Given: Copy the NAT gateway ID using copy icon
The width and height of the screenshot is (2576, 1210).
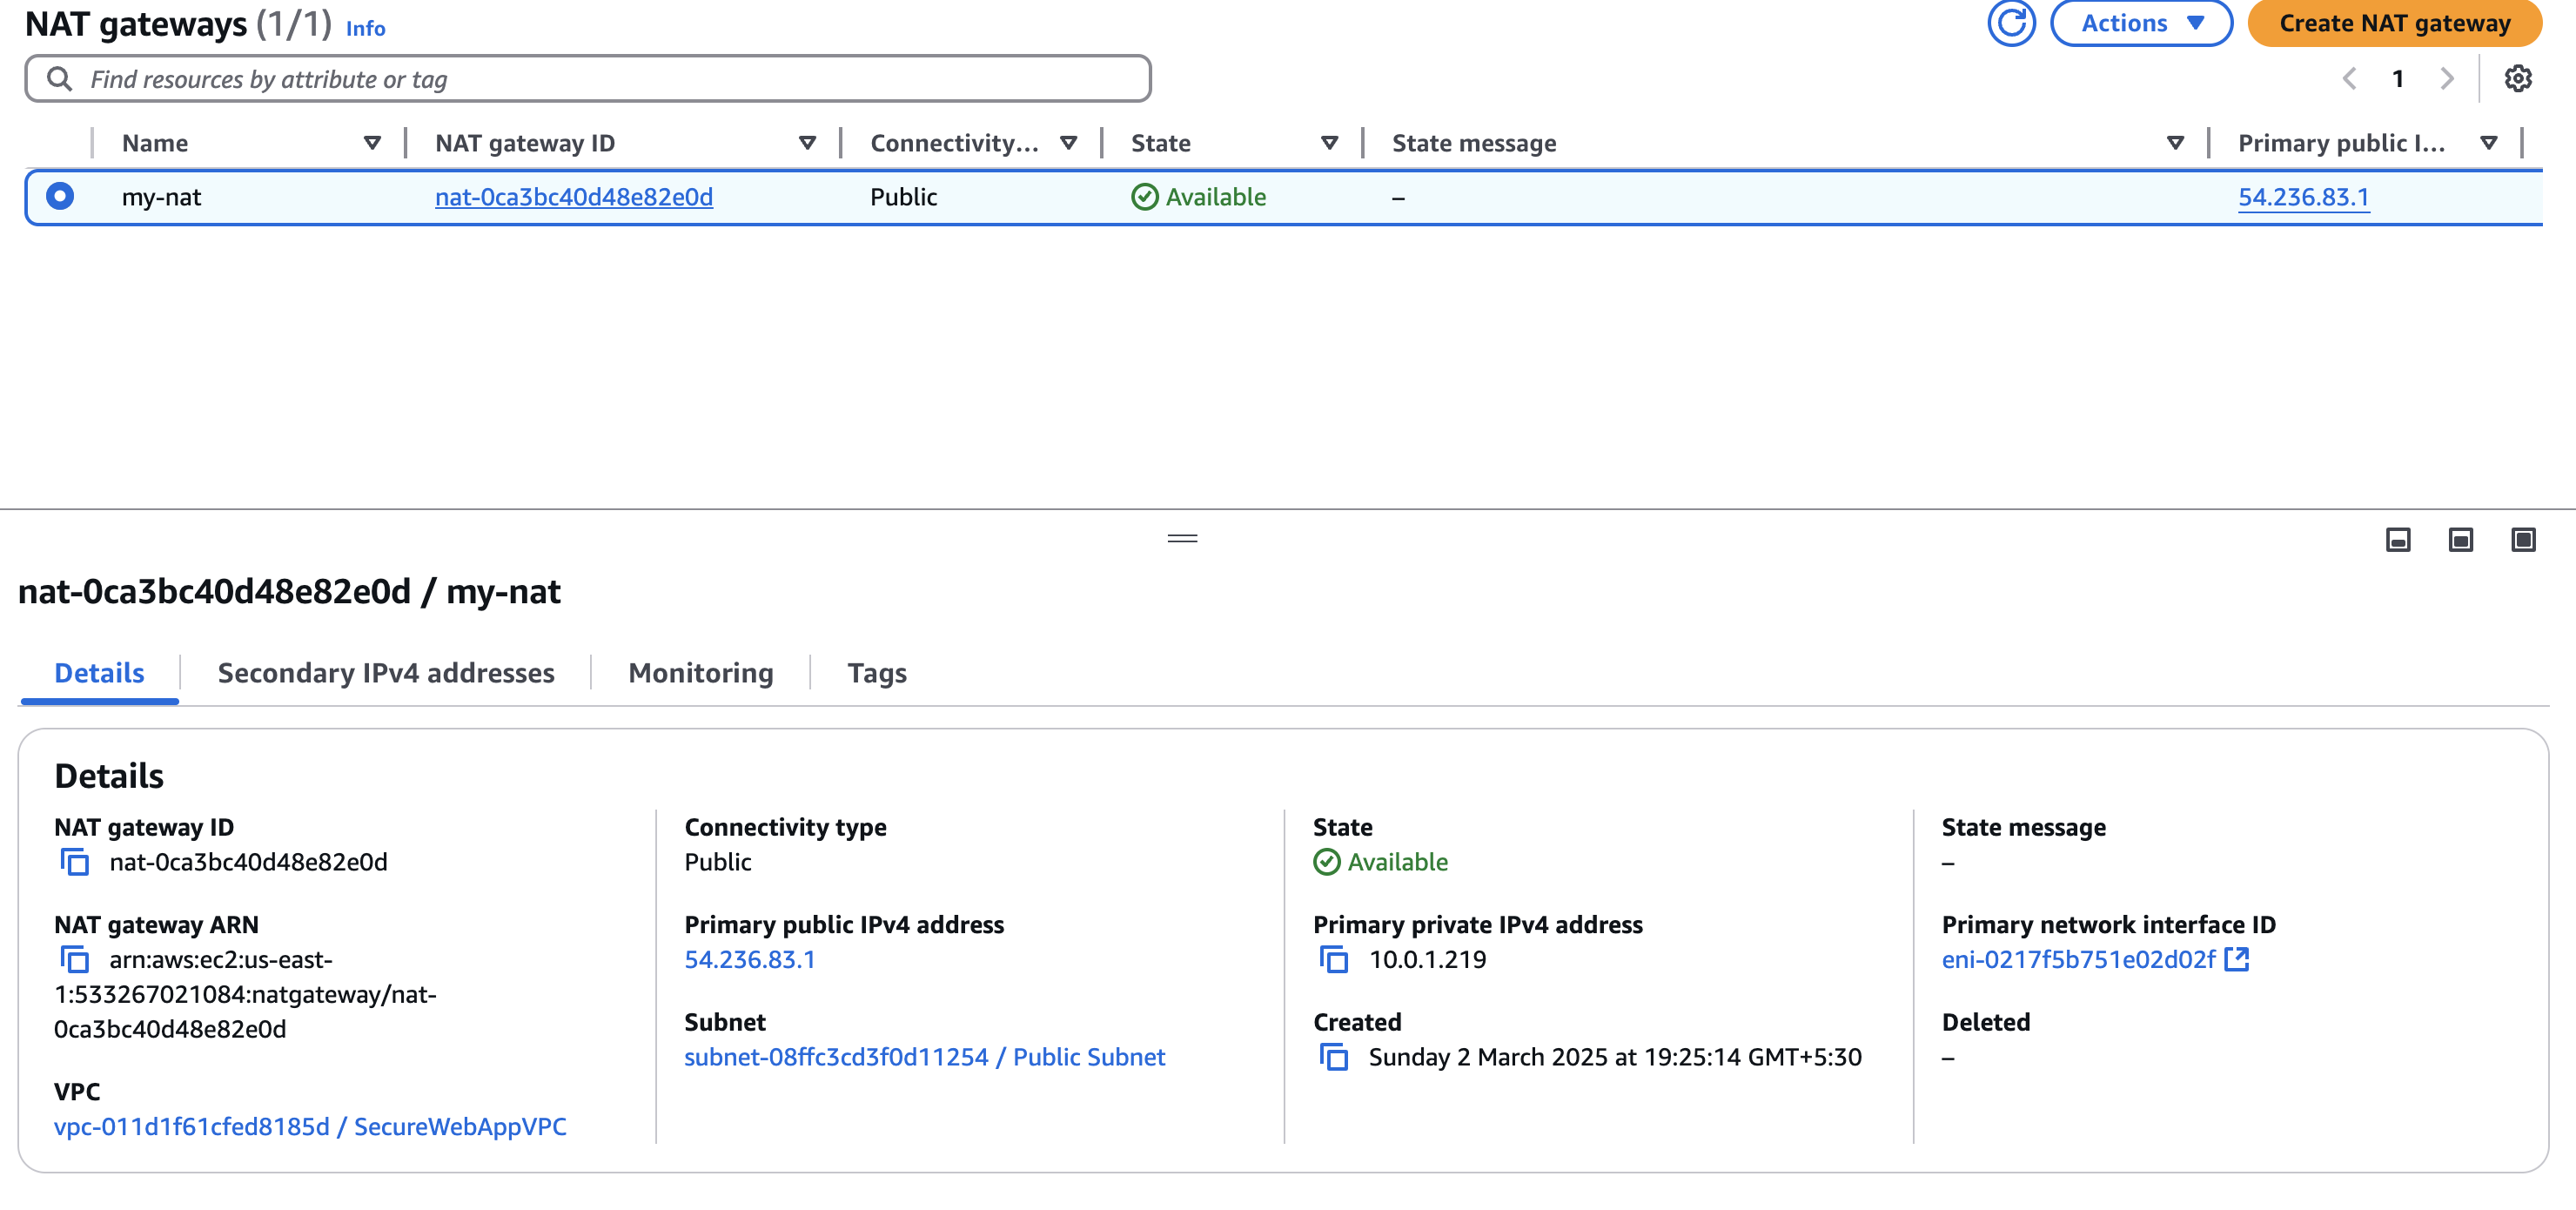Looking at the screenshot, I should coord(75,861).
